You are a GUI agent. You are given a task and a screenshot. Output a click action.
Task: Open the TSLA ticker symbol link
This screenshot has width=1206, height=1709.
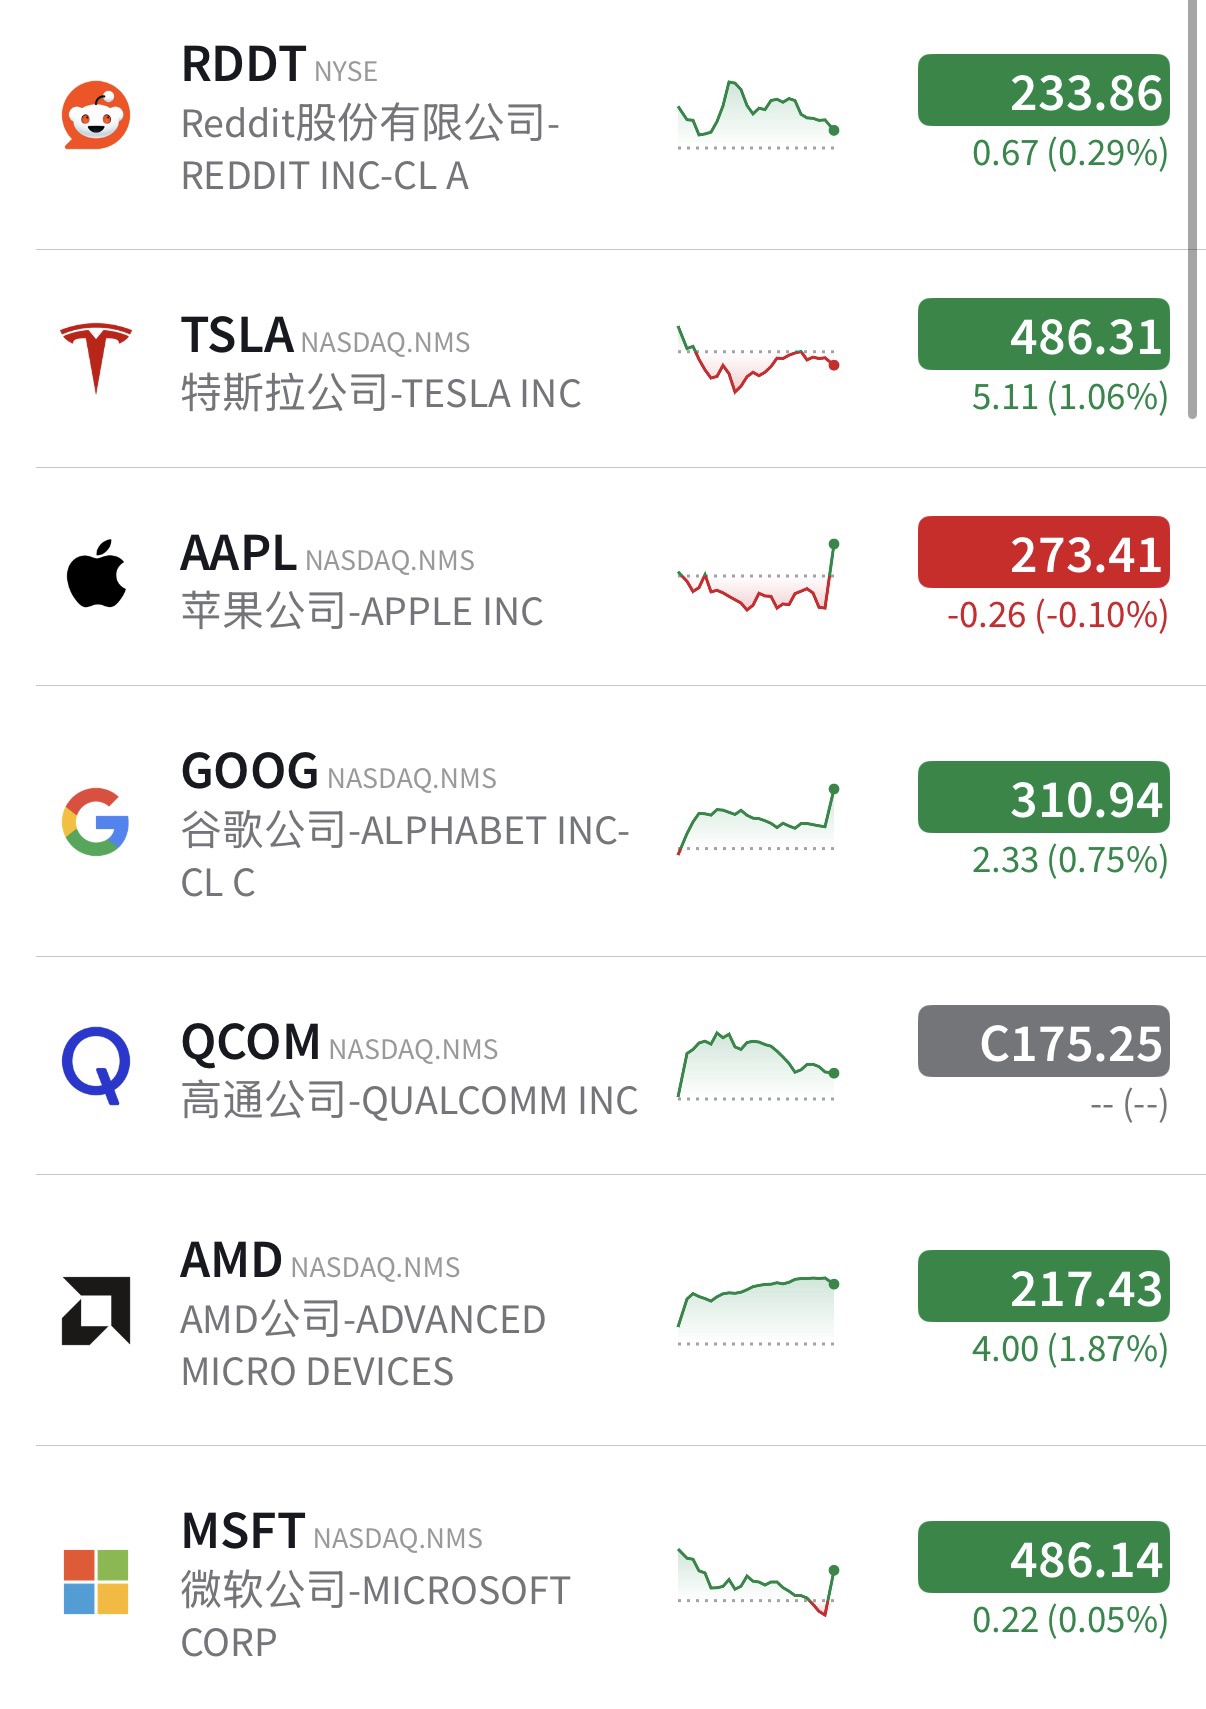(237, 336)
